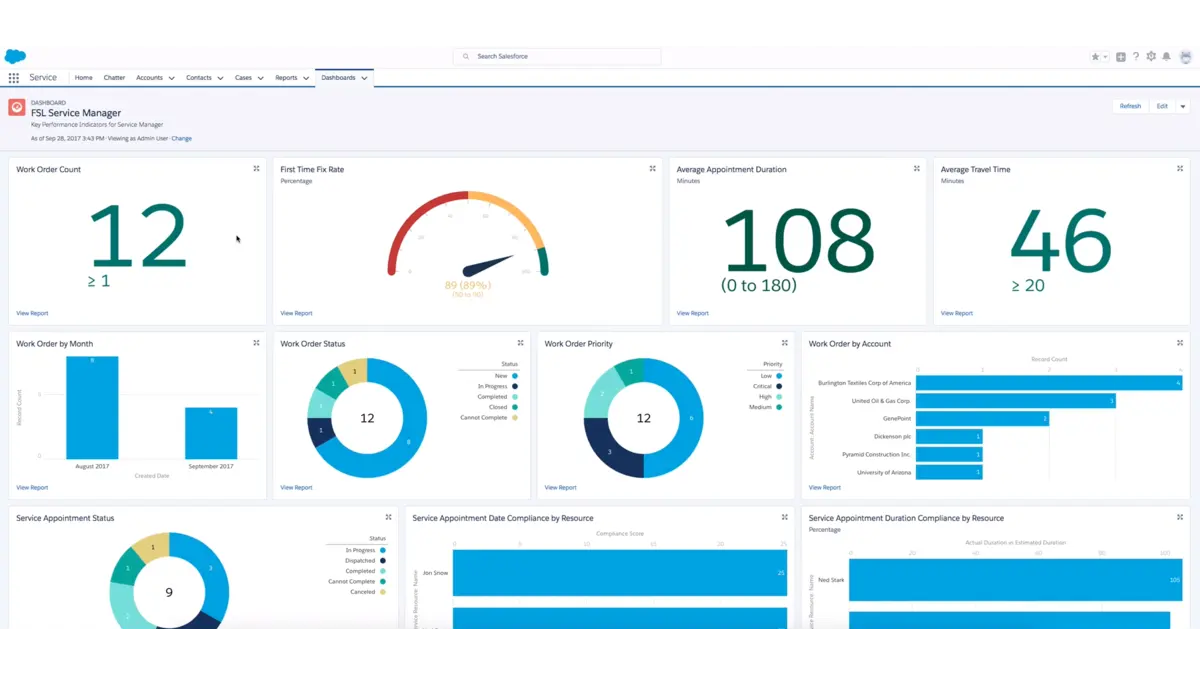Click the Refresh button

pyautogui.click(x=1130, y=106)
